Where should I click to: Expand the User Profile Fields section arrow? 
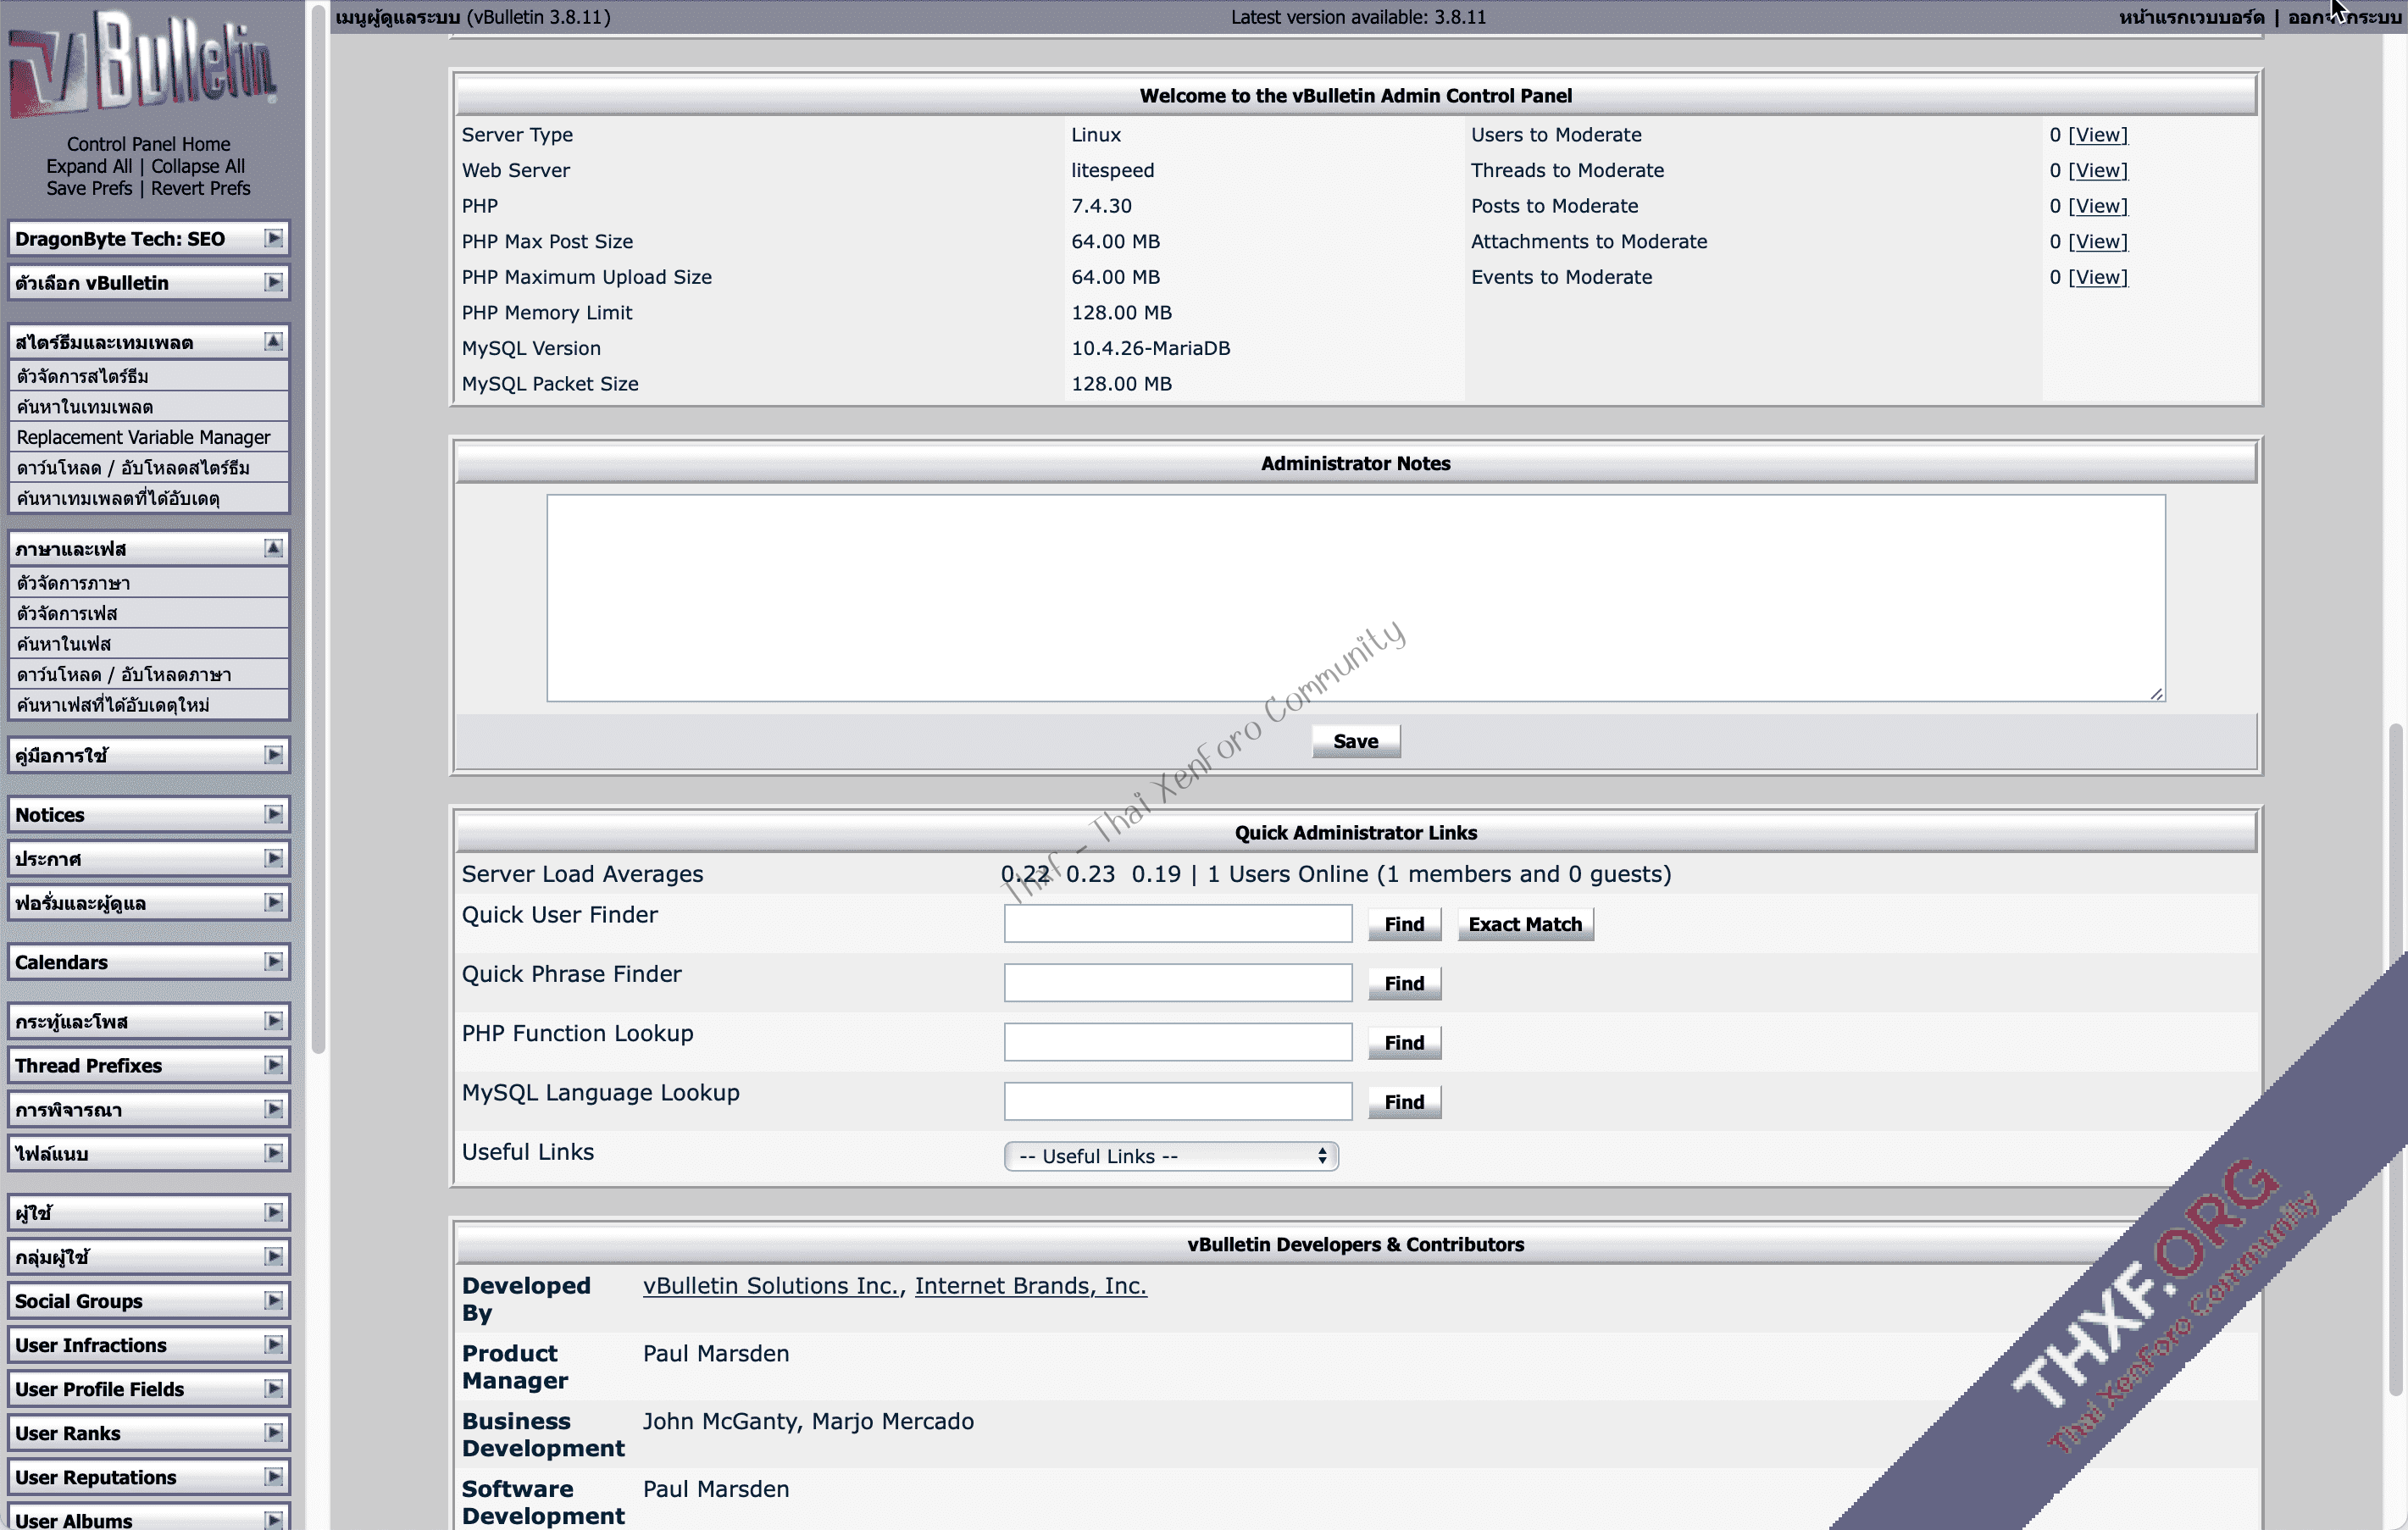(273, 1388)
